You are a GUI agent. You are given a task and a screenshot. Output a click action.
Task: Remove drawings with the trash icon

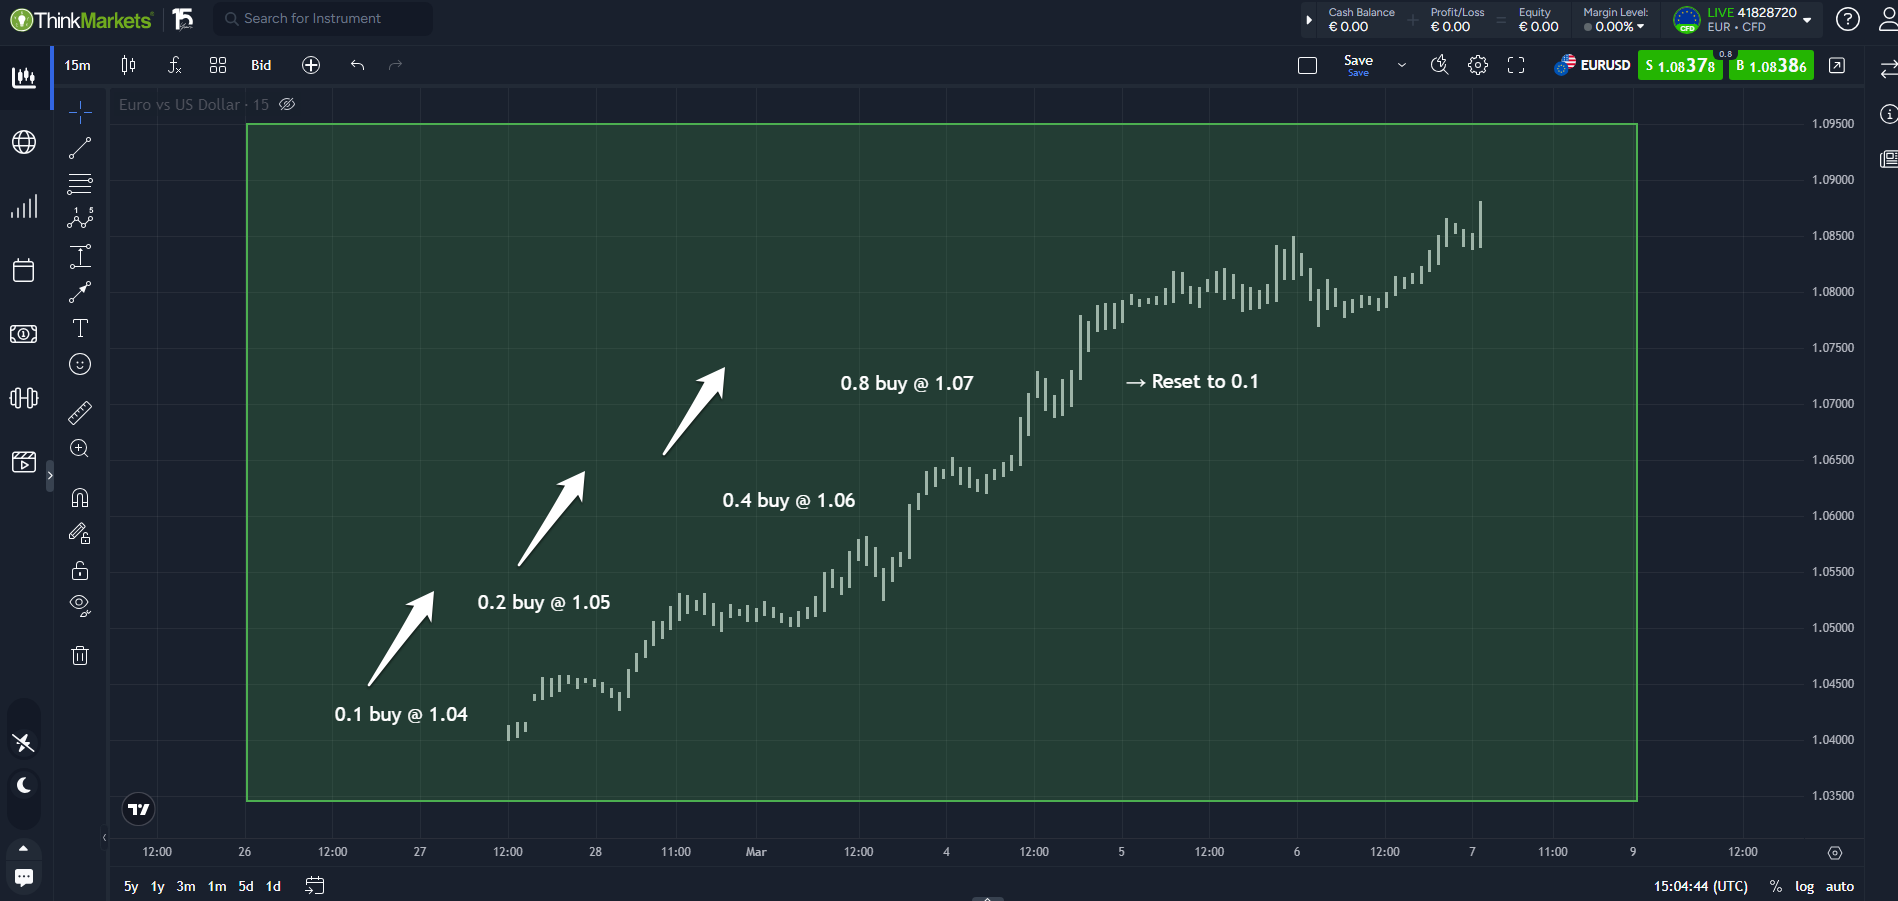coord(80,655)
